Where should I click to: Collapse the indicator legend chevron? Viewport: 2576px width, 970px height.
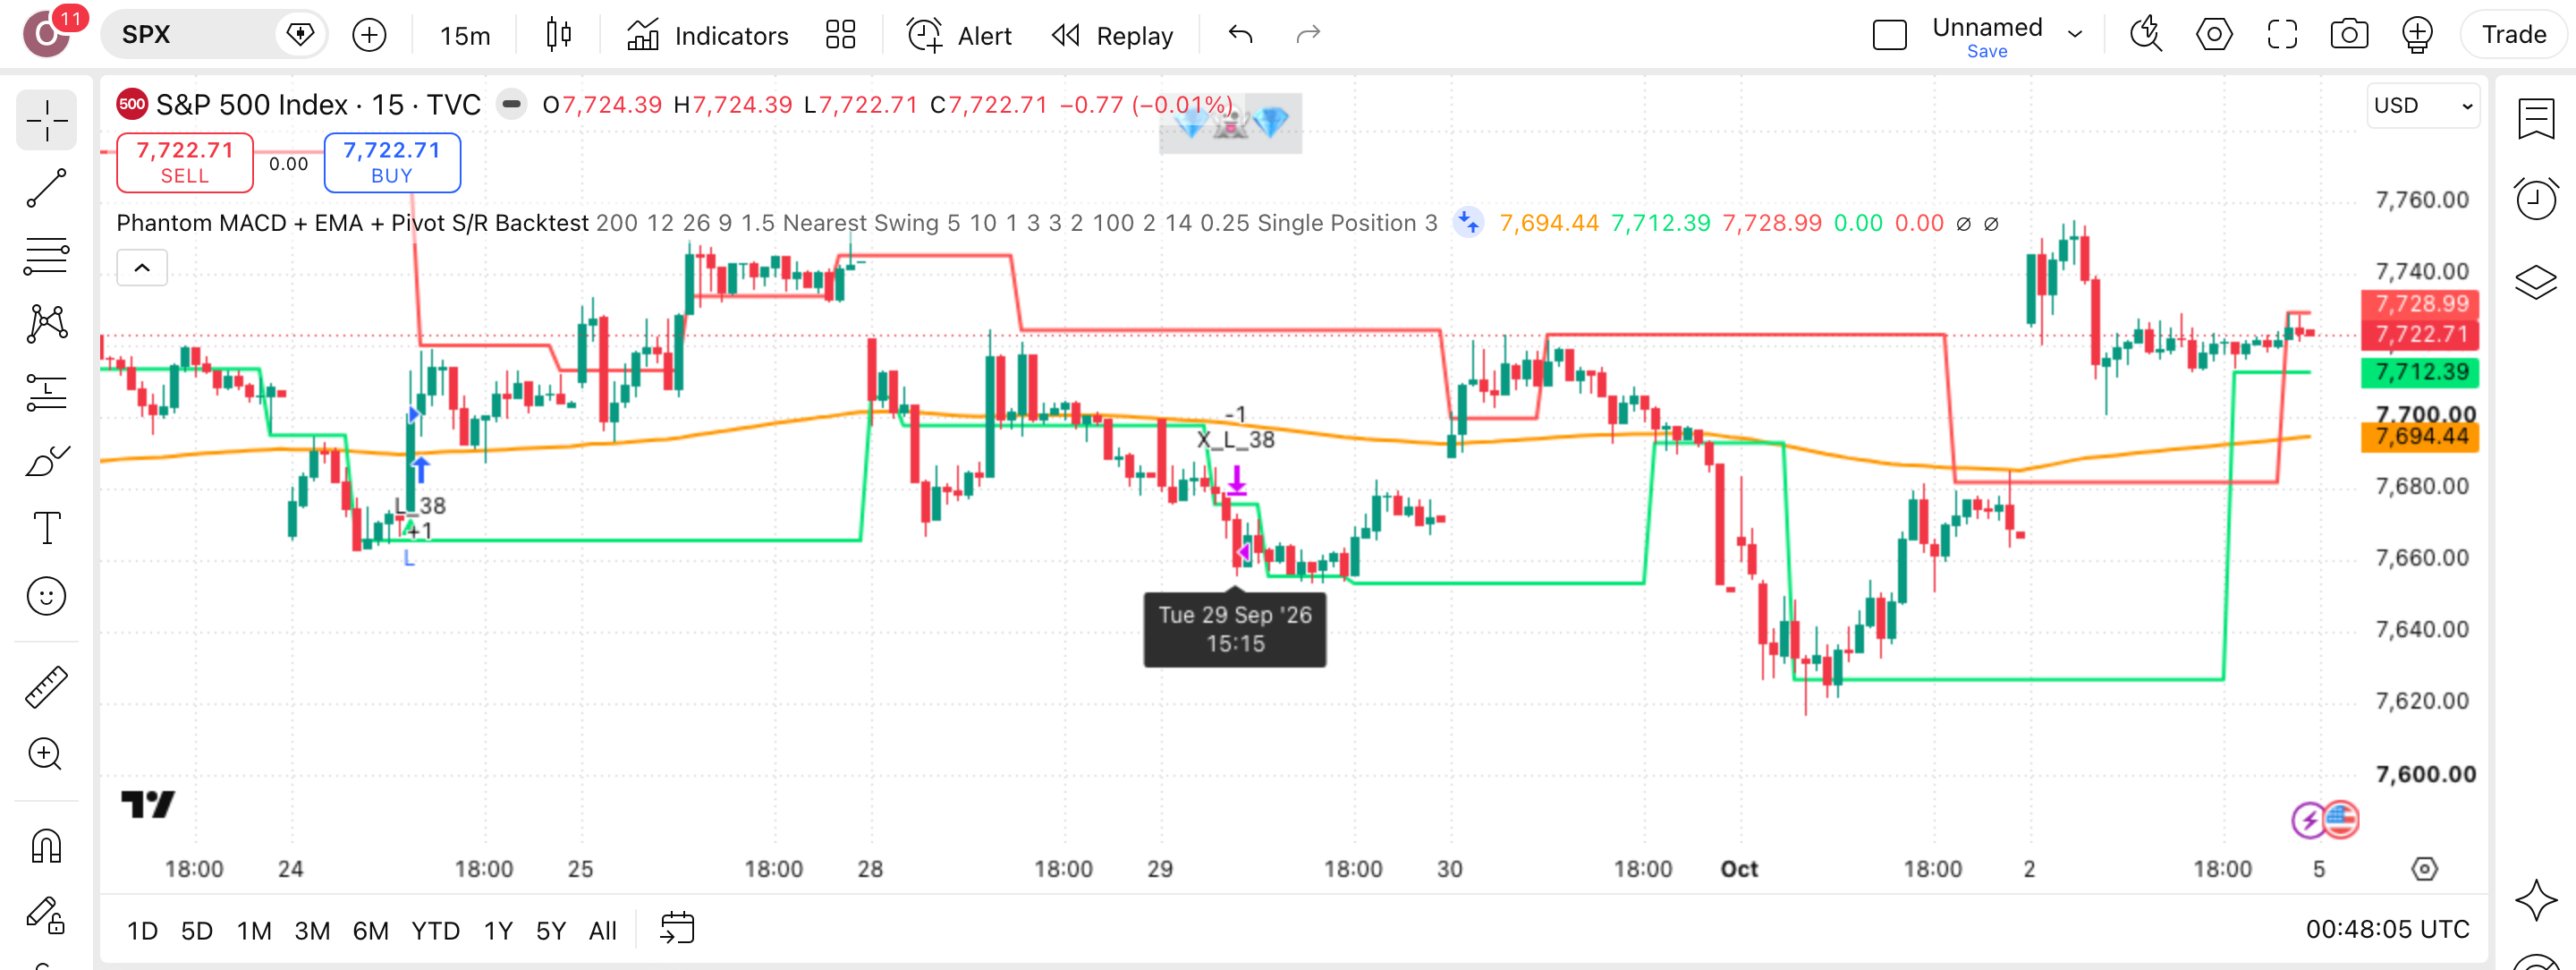(x=142, y=268)
